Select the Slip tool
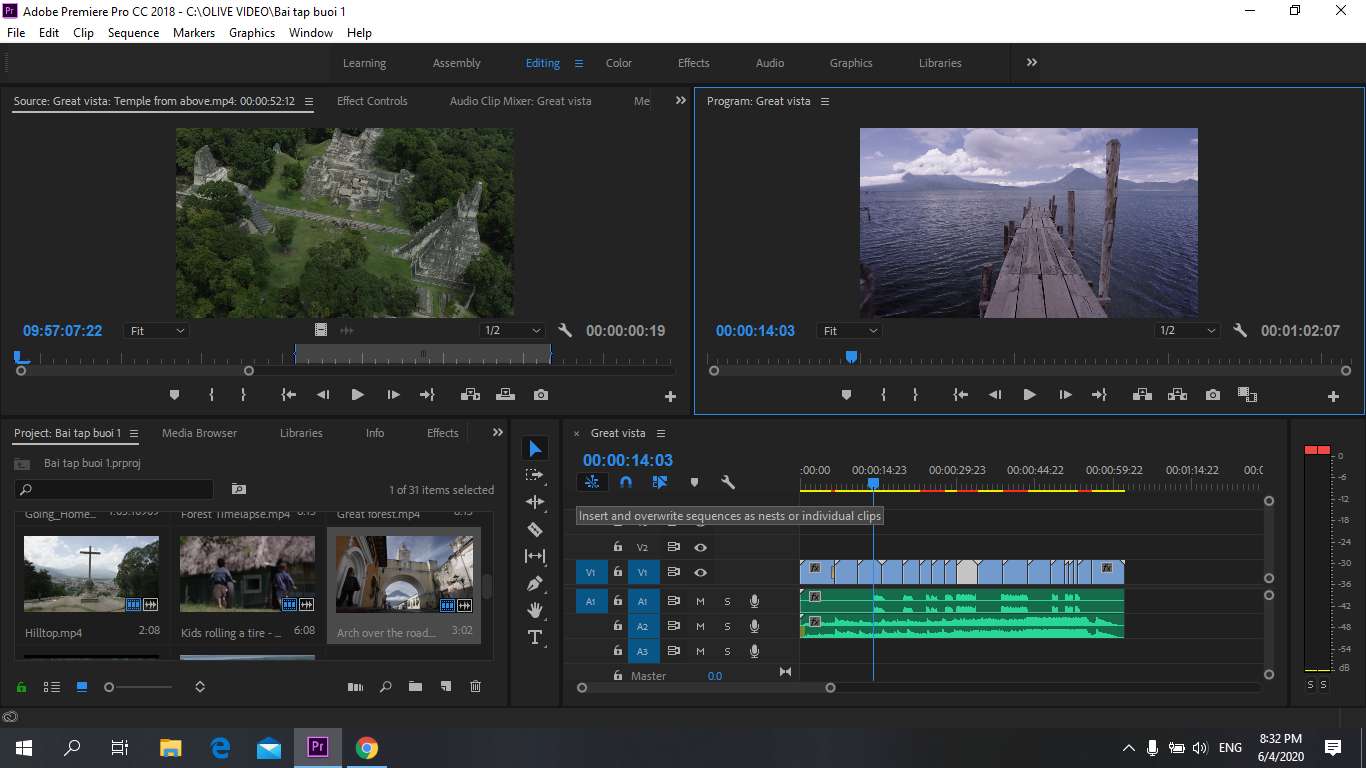 click(535, 556)
